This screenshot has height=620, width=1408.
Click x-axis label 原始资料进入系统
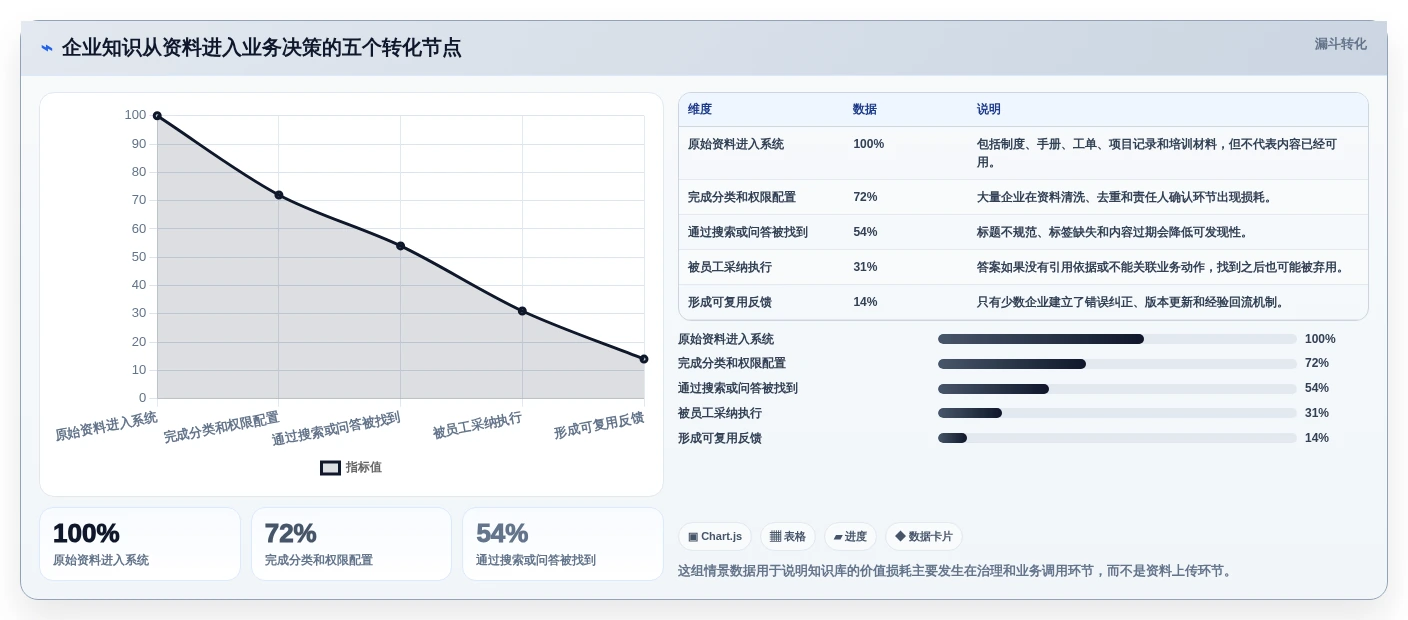pos(106,426)
